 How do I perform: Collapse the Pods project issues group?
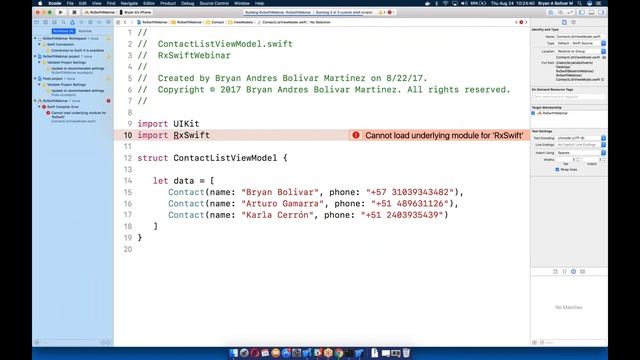(x=35, y=78)
